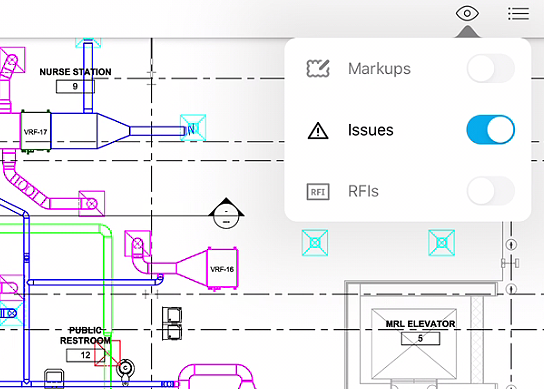Click the red issue marker near Public Restroom
The width and height of the screenshot is (544, 389).
coord(108,353)
